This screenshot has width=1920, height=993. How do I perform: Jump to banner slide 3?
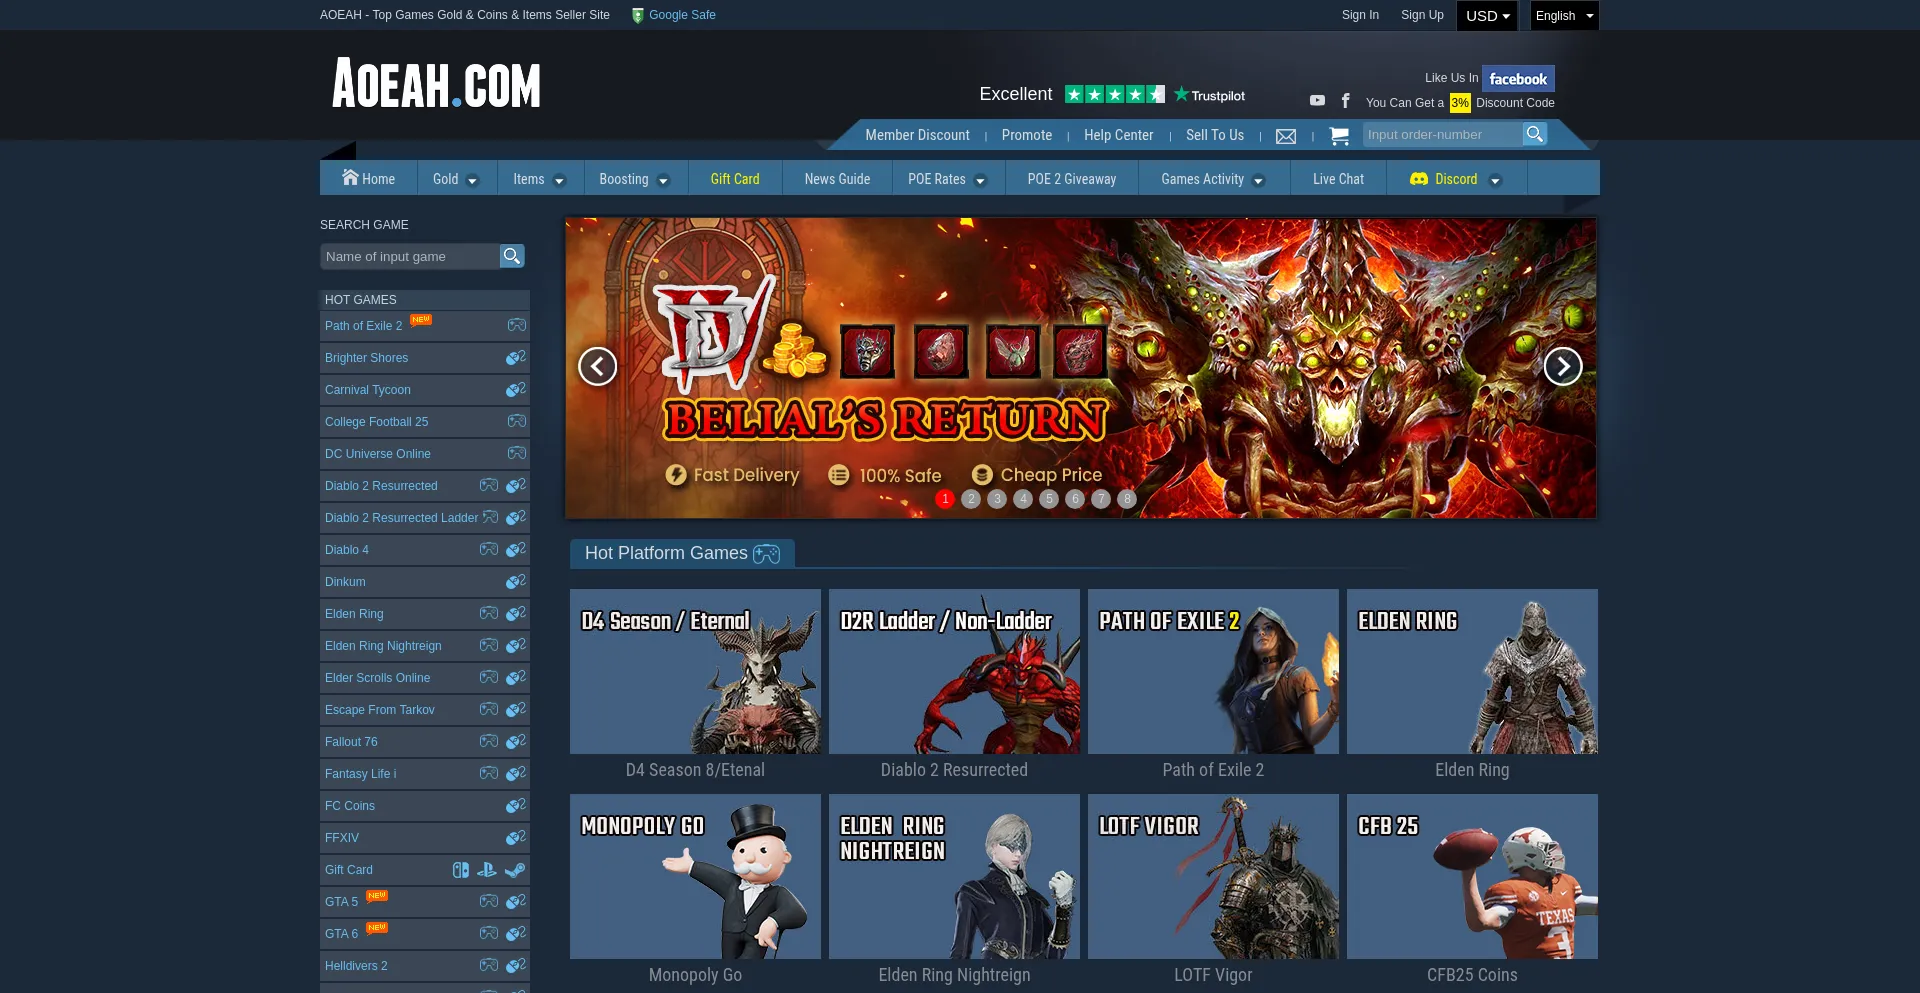tap(997, 499)
